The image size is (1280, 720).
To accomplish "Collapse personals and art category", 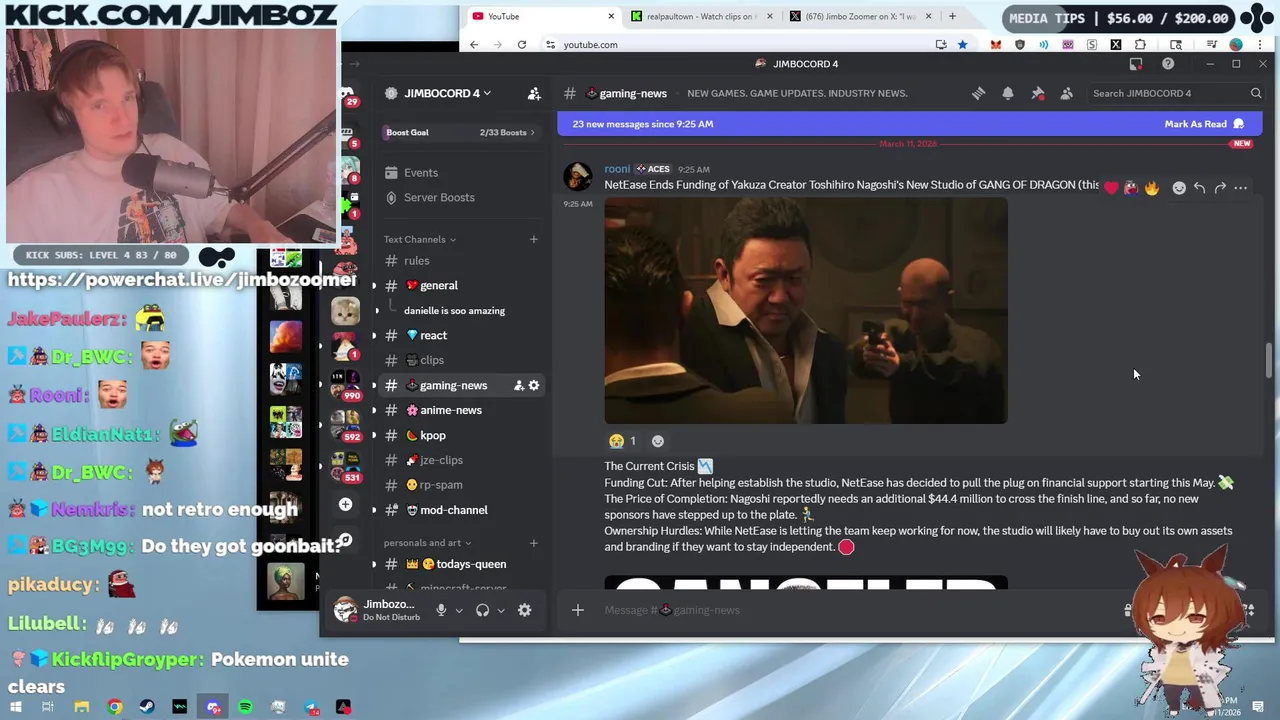I will pos(430,543).
